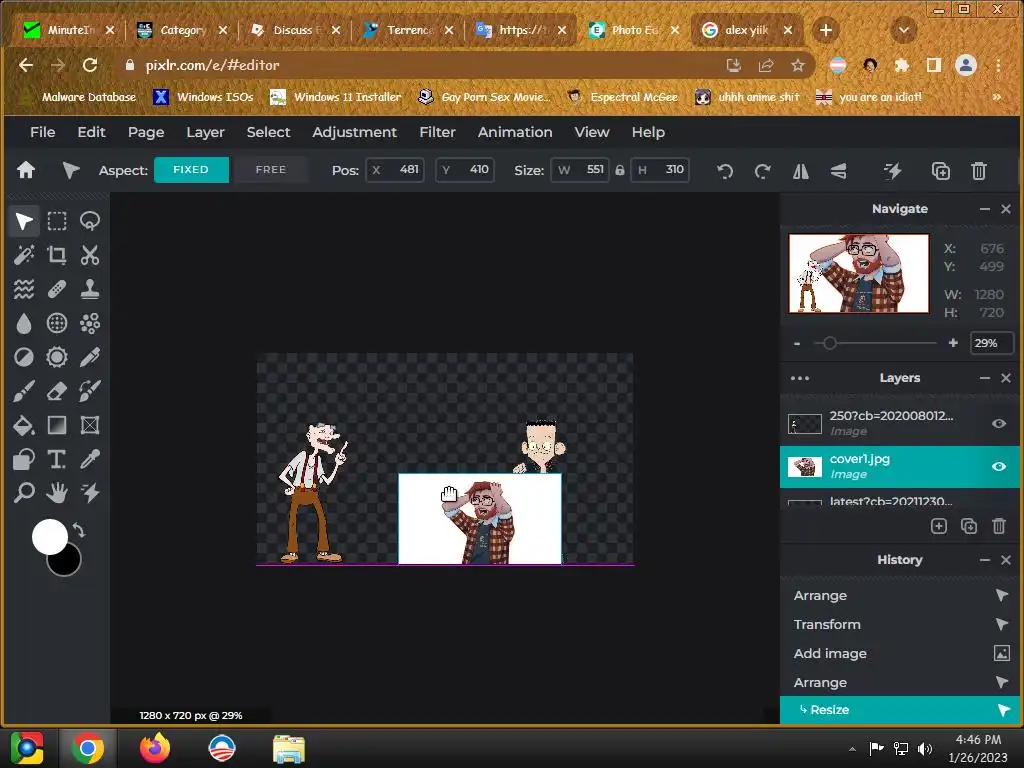Viewport: 1024px width, 768px height.
Task: Swap foreground and background colors
Action: pos(79,530)
